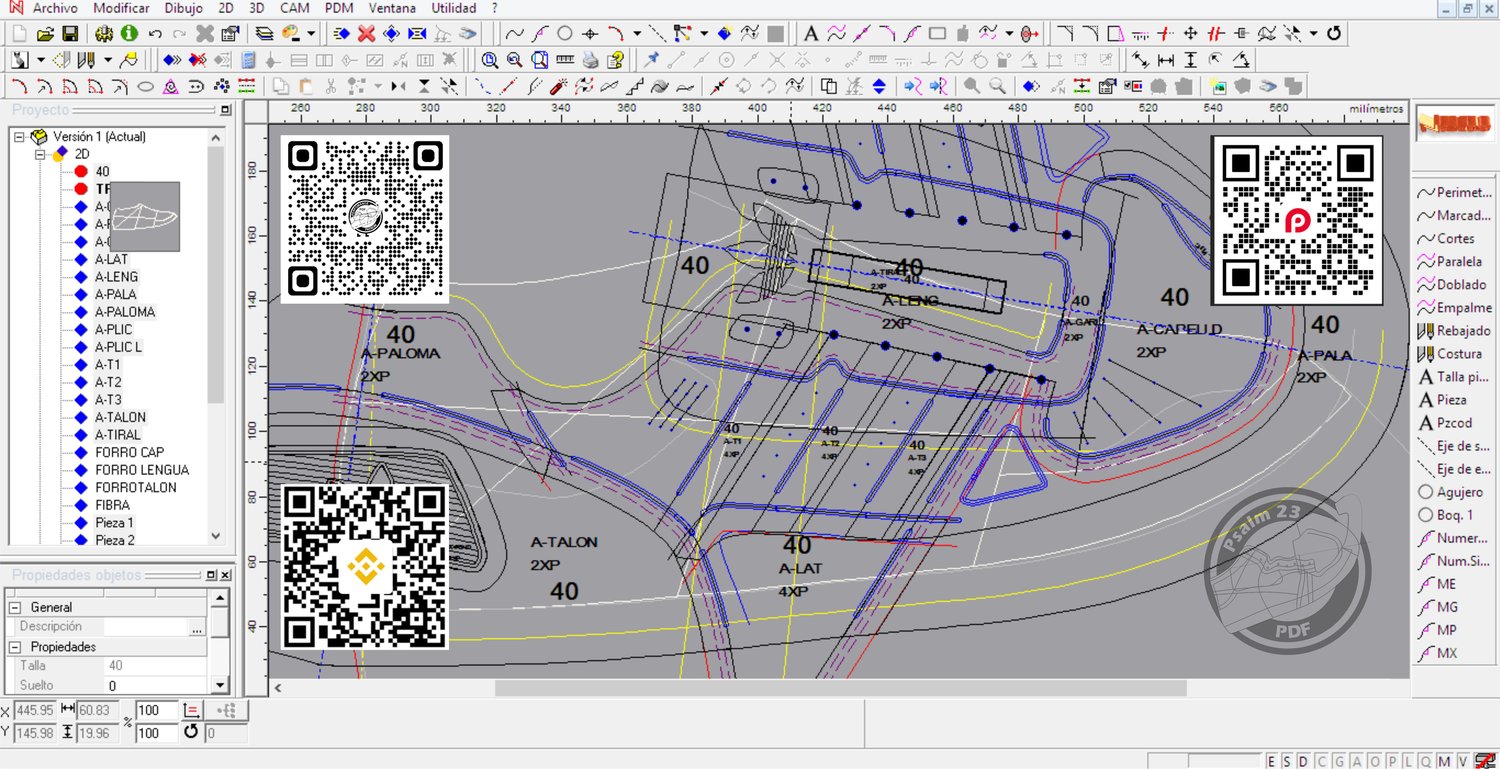The height and width of the screenshot is (769, 1500).
Task: Open the color palette dropdown arrow
Action: click(311, 34)
